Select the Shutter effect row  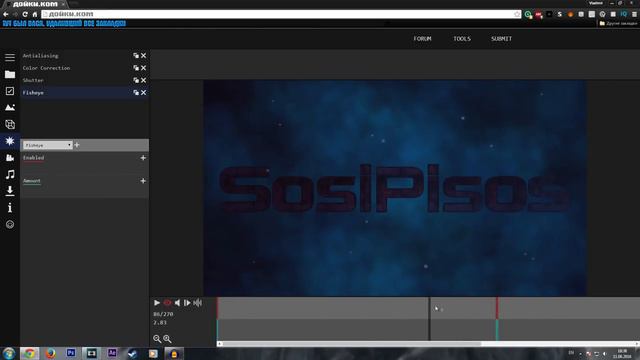(84, 80)
